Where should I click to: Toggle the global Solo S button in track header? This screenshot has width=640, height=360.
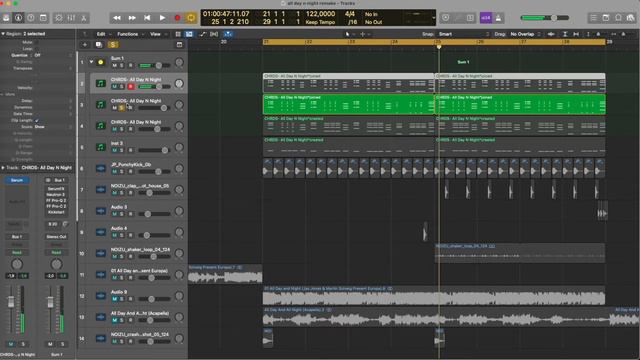(113, 44)
